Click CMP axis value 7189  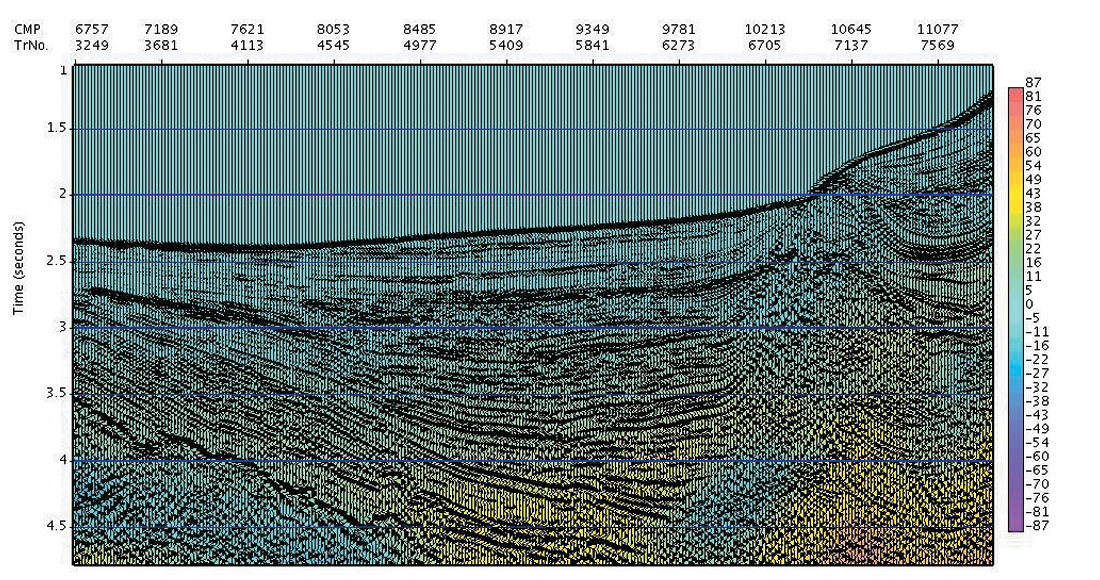tap(161, 29)
